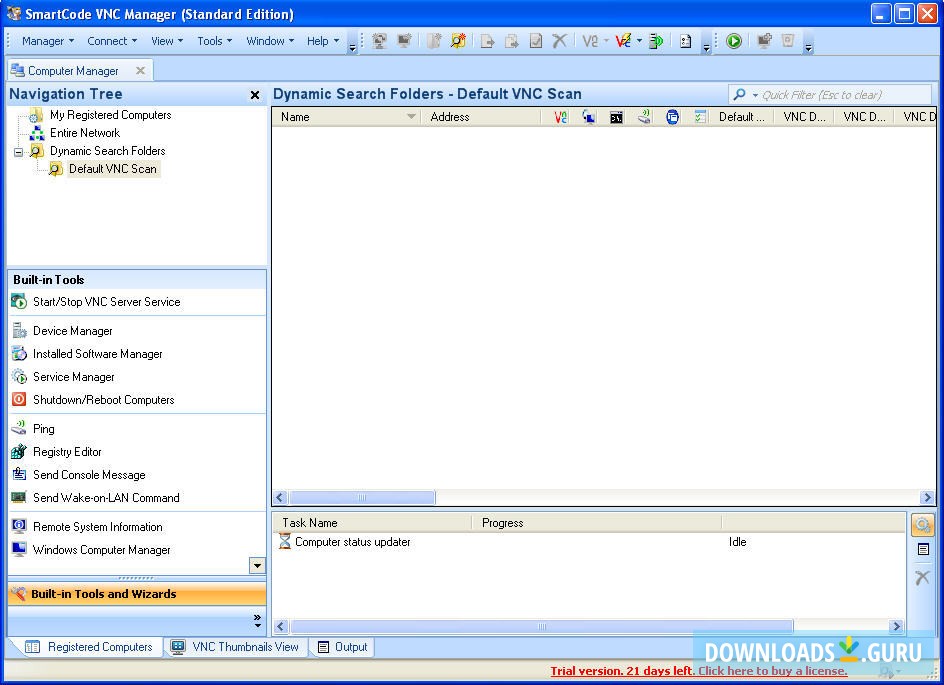Screen dimensions: 944x685
Task: Open the Window menu
Action: 270,41
